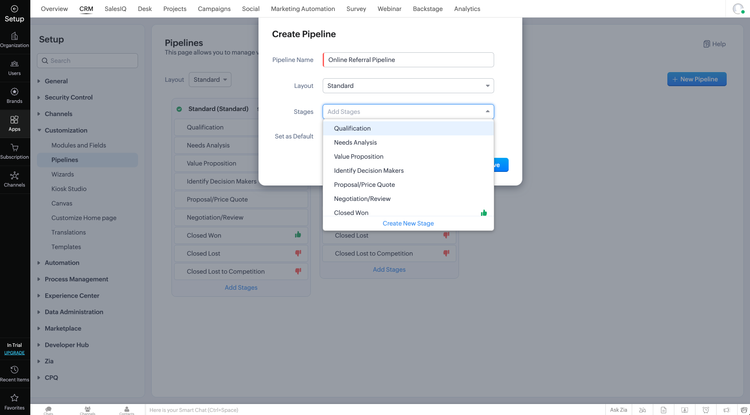Switch to the Desk tab

click(x=144, y=9)
